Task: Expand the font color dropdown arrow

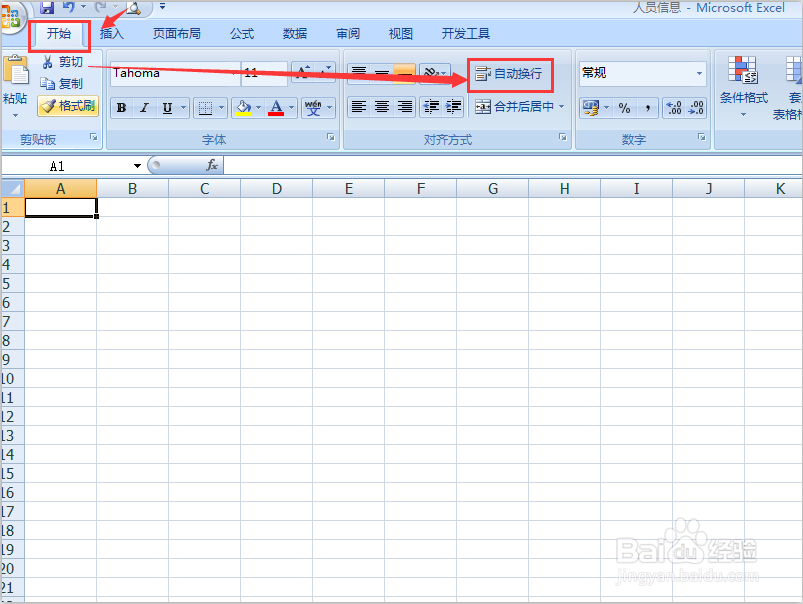Action: point(291,108)
